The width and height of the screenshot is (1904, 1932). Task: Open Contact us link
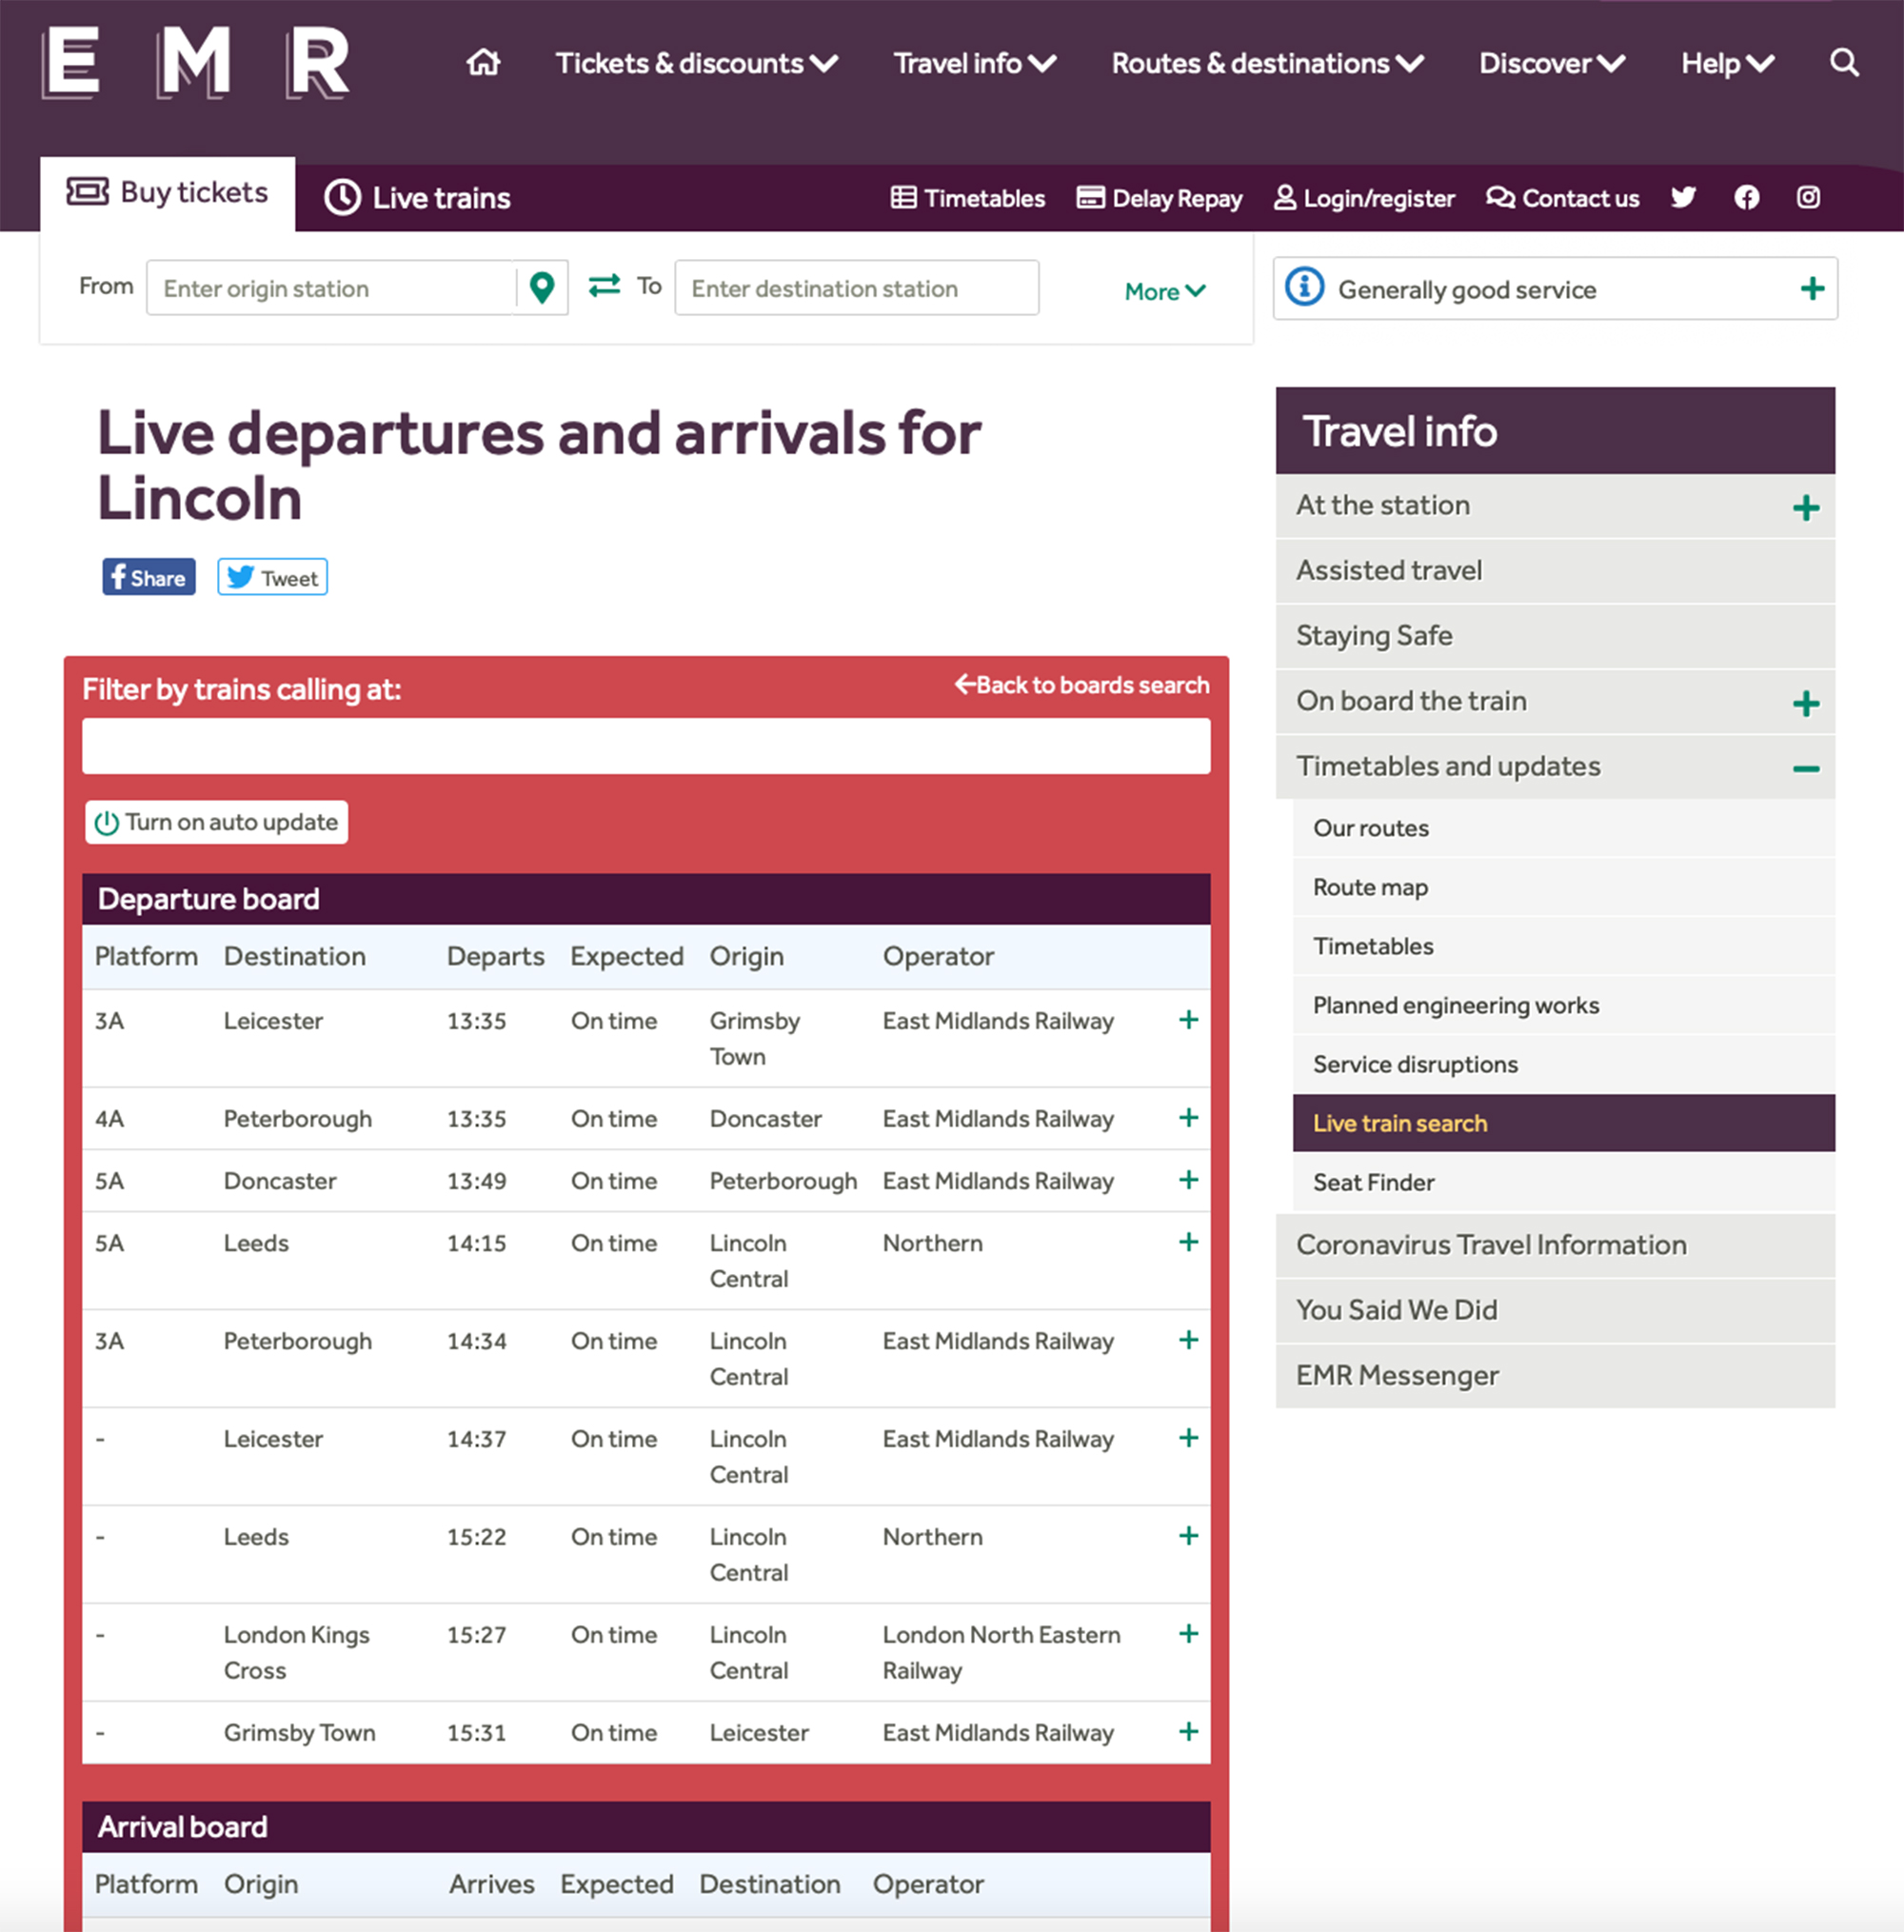(x=1562, y=198)
